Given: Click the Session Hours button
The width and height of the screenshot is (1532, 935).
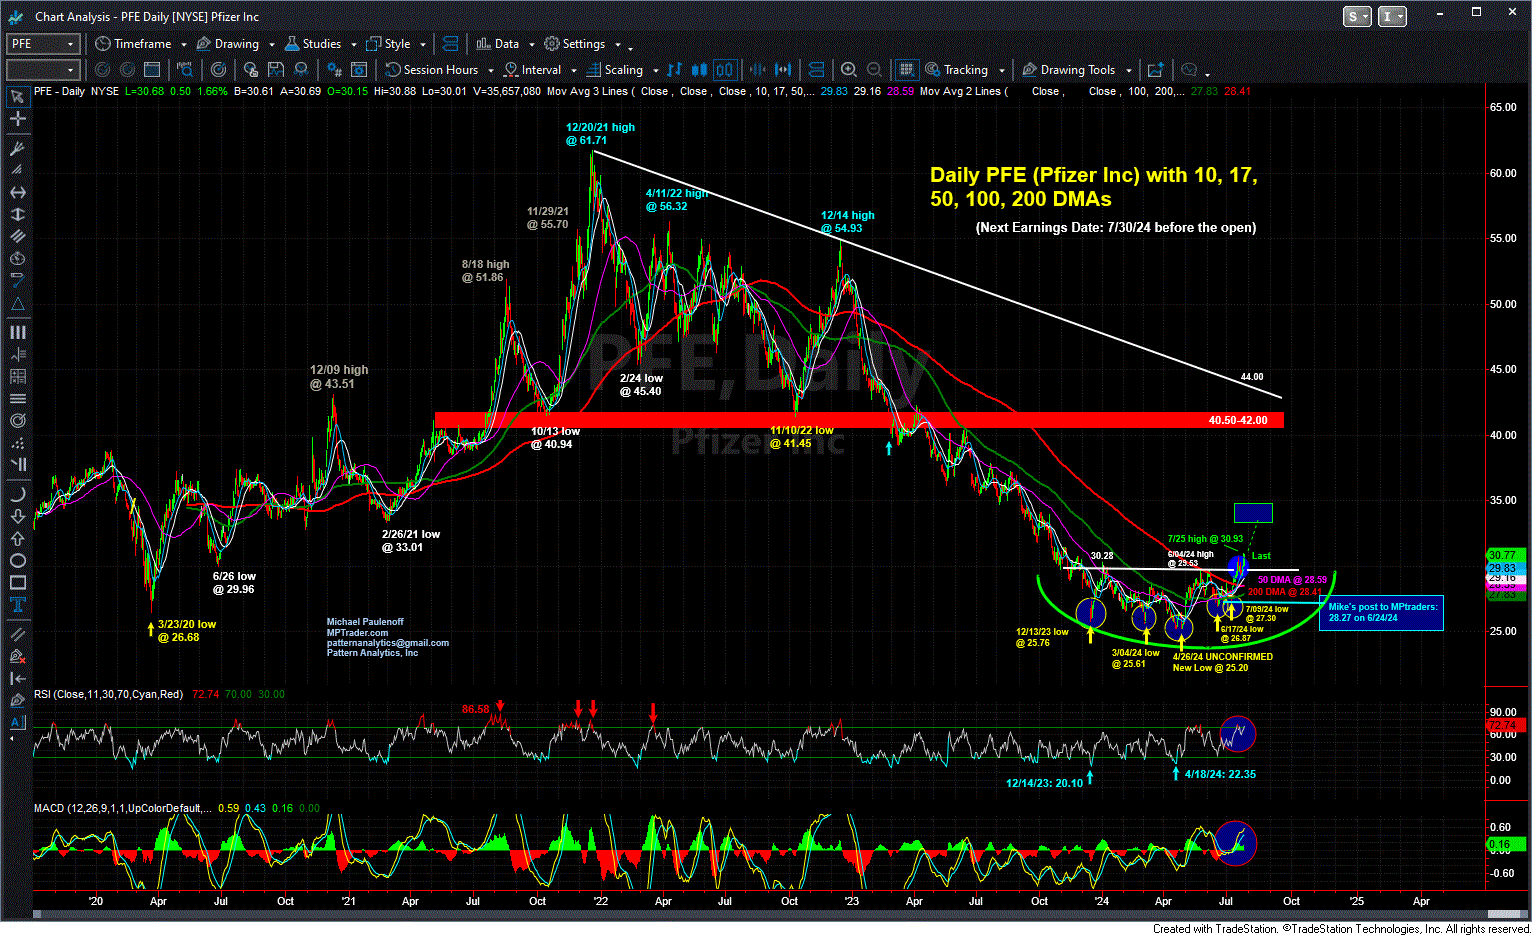Looking at the screenshot, I should pos(432,70).
